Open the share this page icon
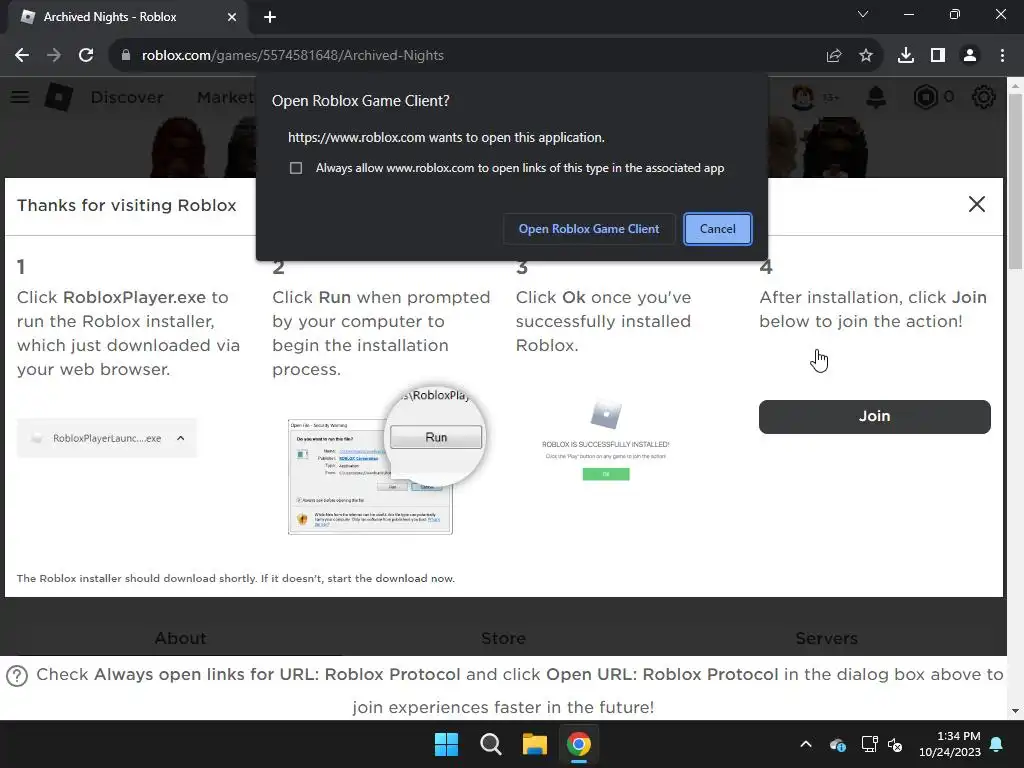Screen dimensions: 1024x768 834,56
